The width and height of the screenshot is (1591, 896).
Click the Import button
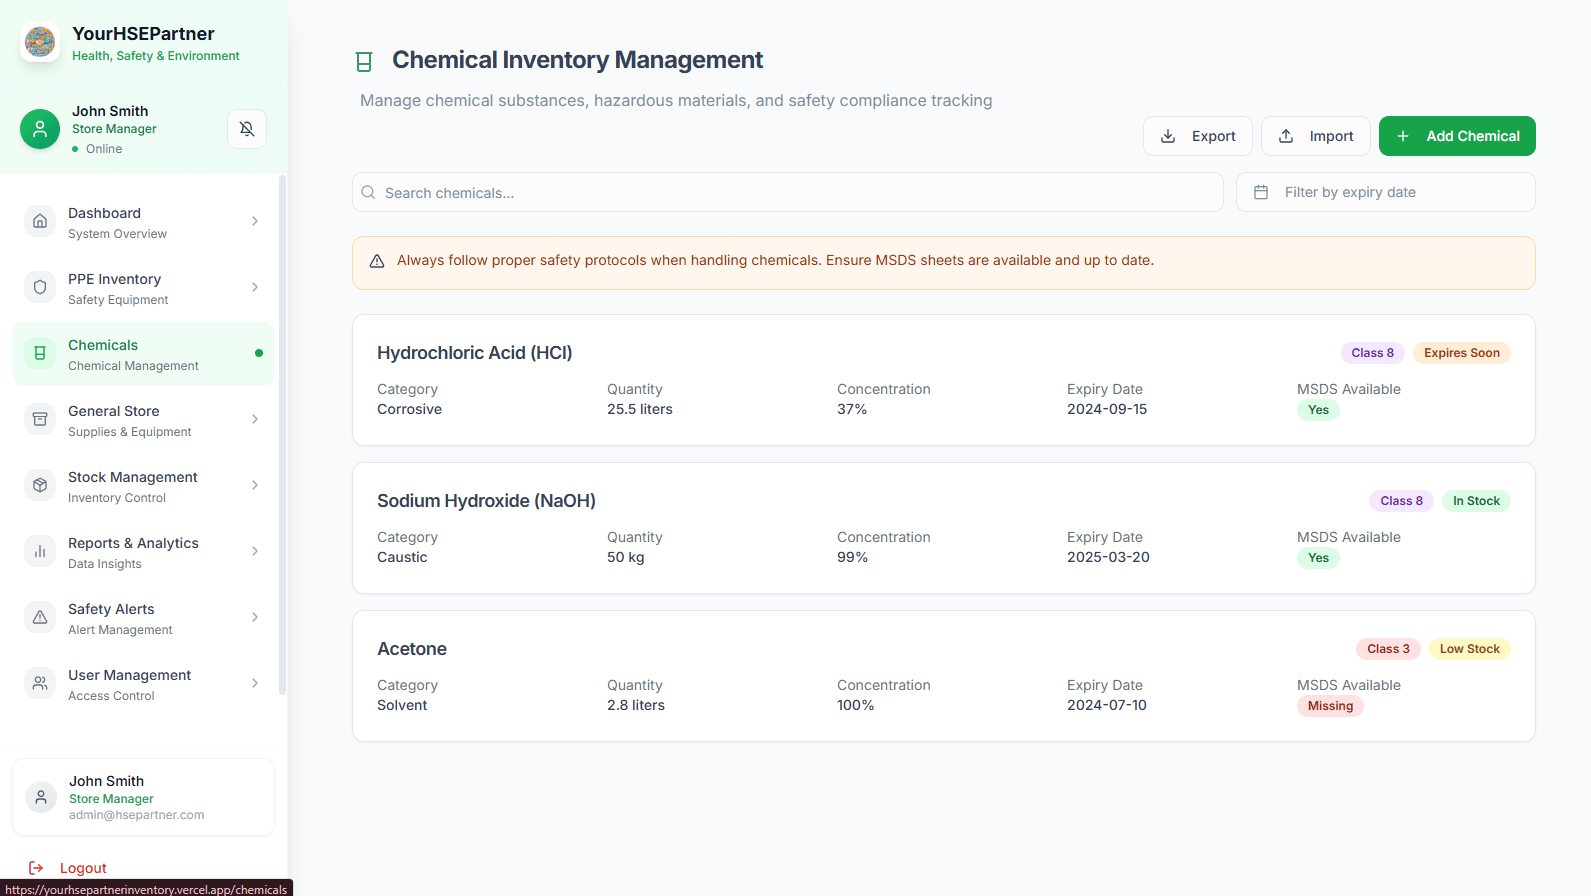click(1315, 136)
